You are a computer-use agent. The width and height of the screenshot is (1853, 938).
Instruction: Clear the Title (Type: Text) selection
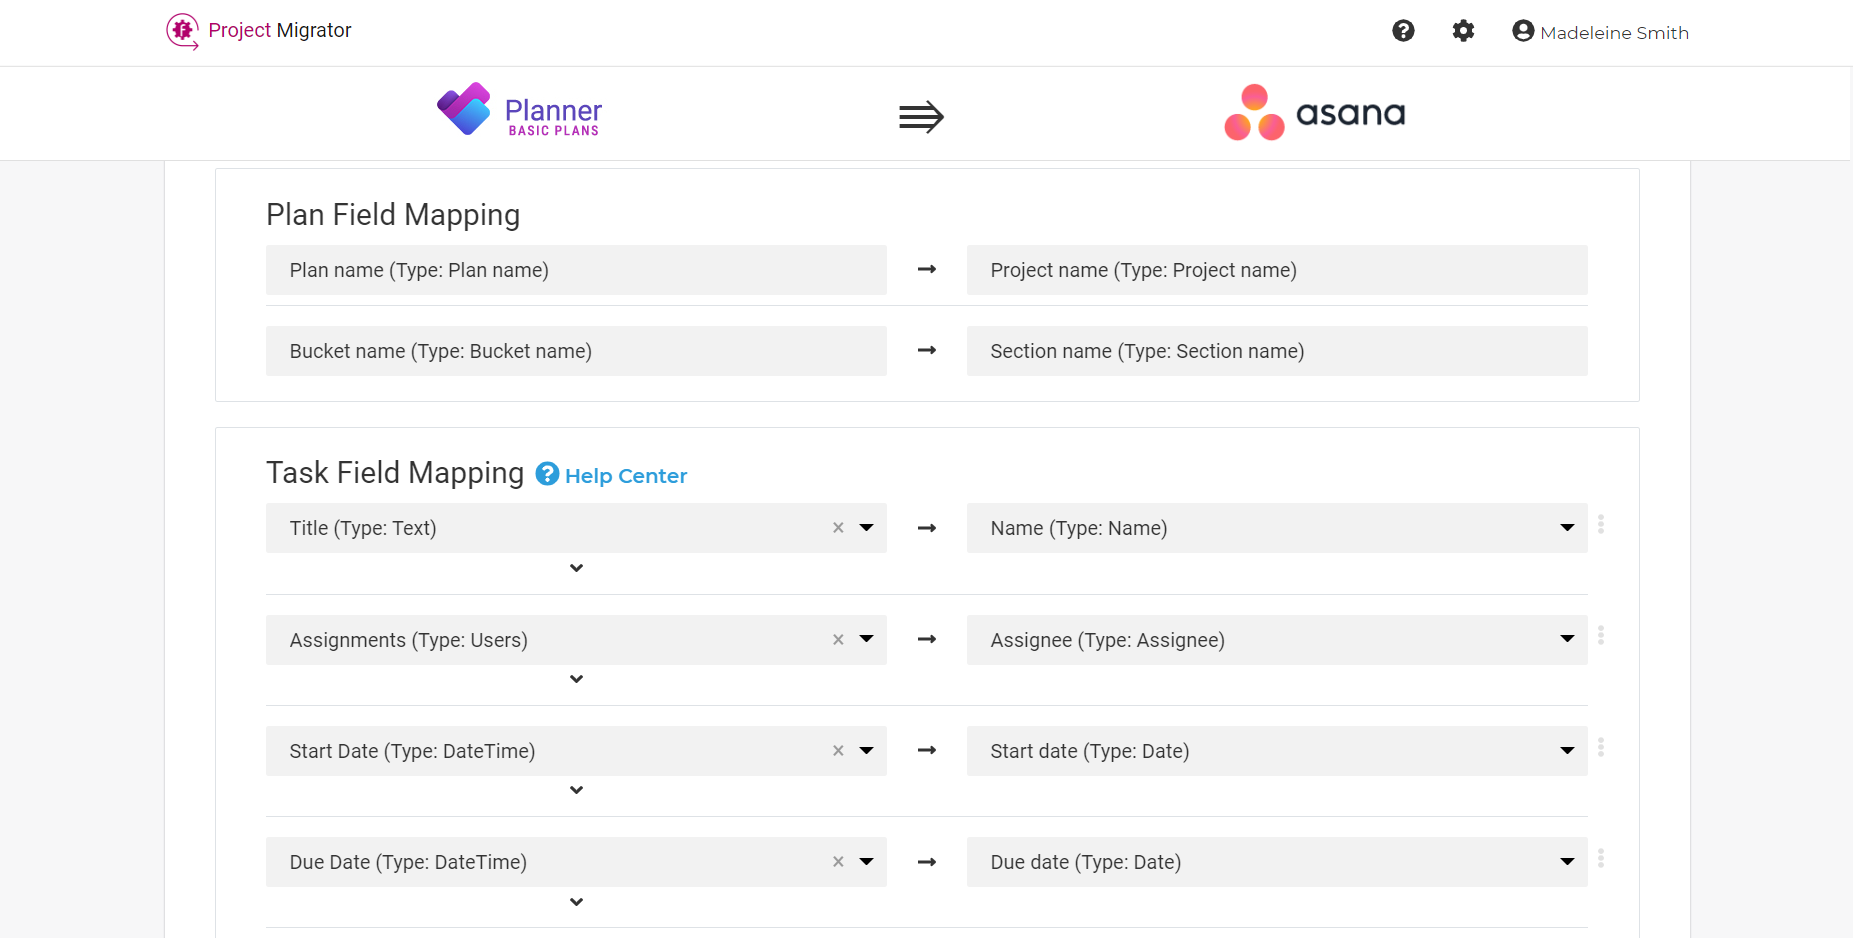[838, 528]
